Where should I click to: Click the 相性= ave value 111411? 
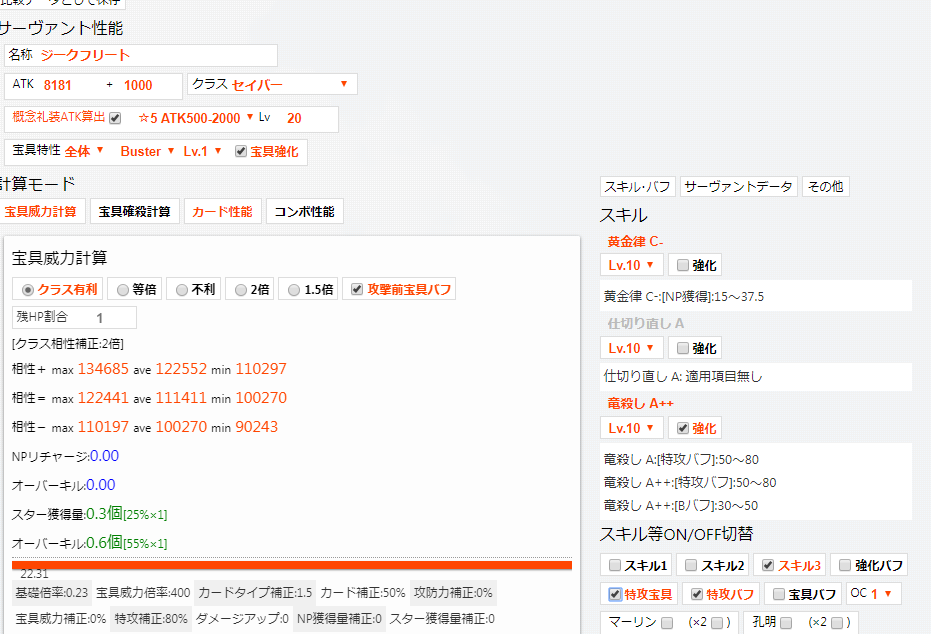[181, 398]
